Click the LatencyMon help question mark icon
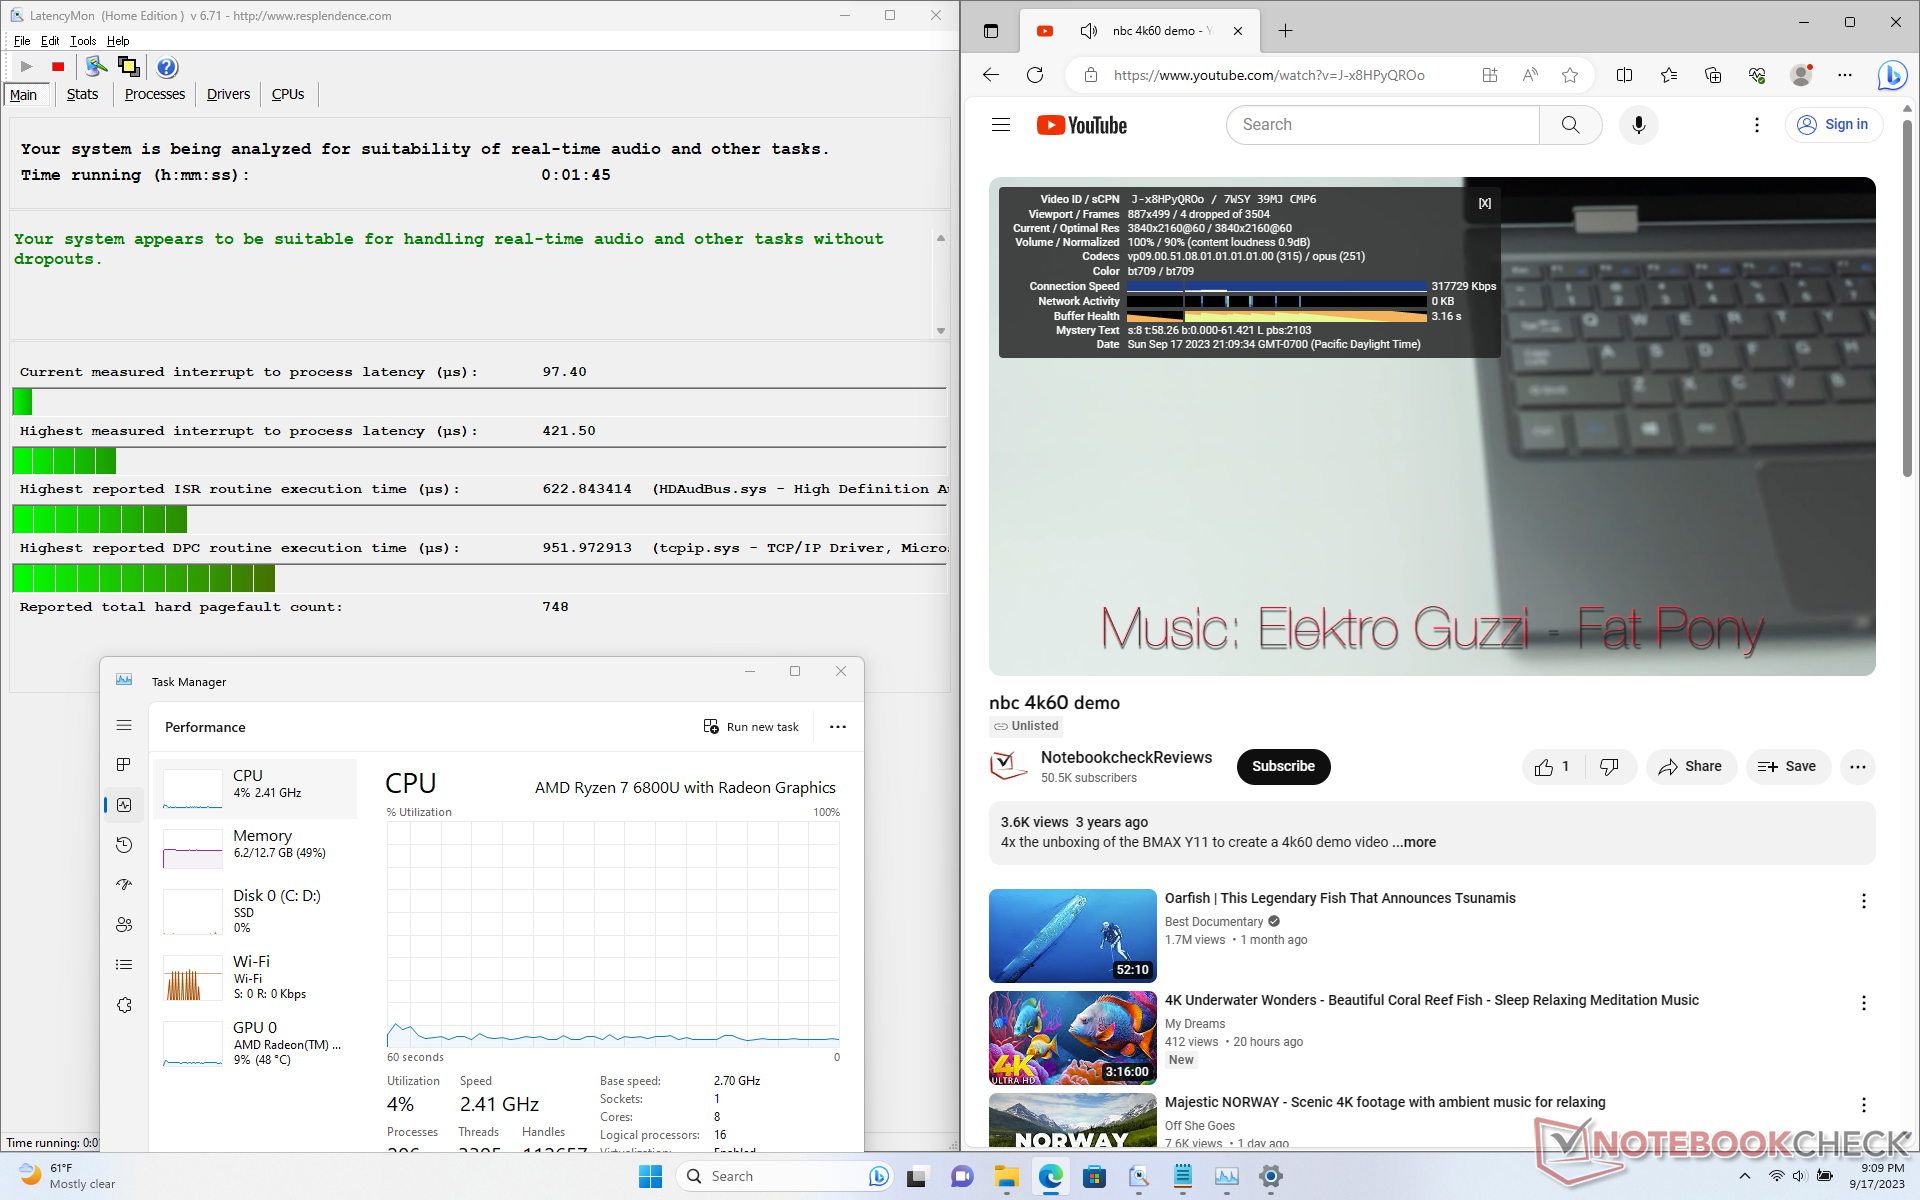The image size is (1920, 1200). click(167, 67)
